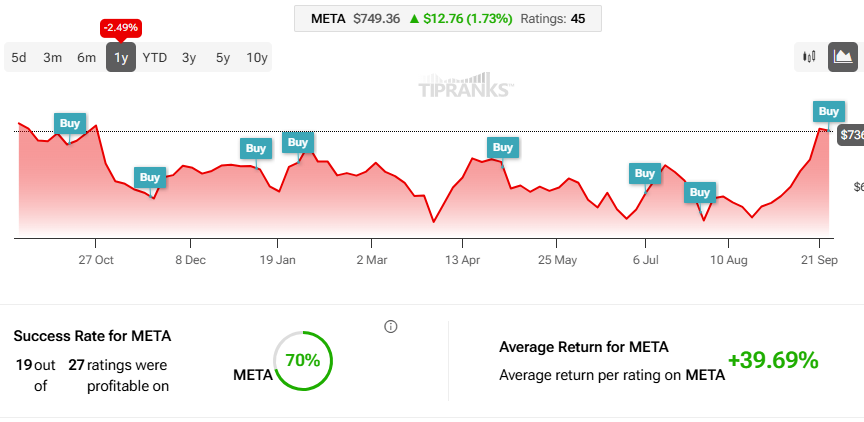Viewport: 864px width, 422px height.
Task: Click the Buy marker at 21 Sep
Action: tap(829, 111)
